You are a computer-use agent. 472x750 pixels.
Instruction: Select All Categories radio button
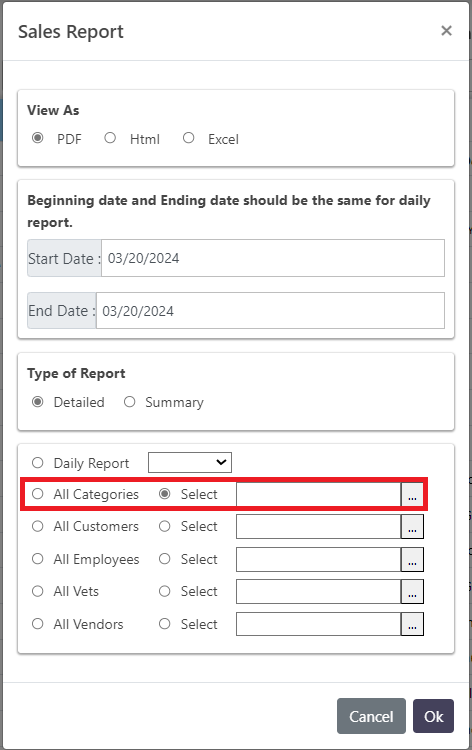point(37,494)
